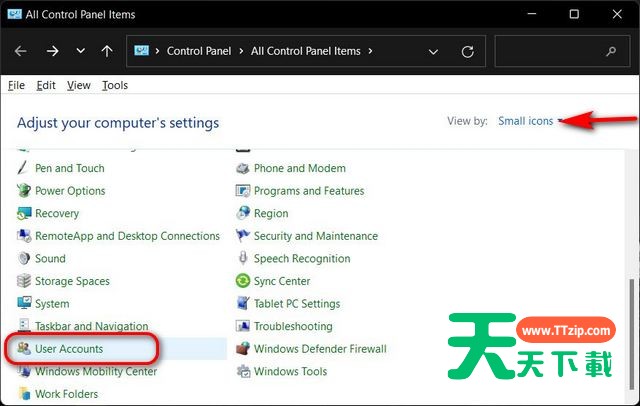Screen dimensions: 640x406
Task: Click the Sync Center green icon
Action: 242,281
